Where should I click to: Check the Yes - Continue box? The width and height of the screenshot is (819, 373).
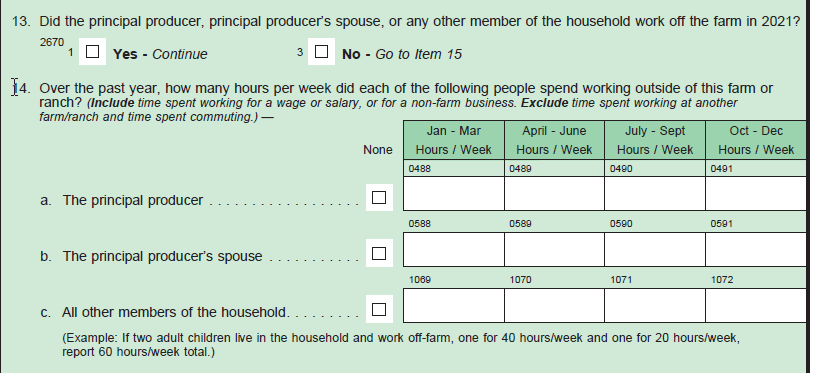click(x=92, y=51)
